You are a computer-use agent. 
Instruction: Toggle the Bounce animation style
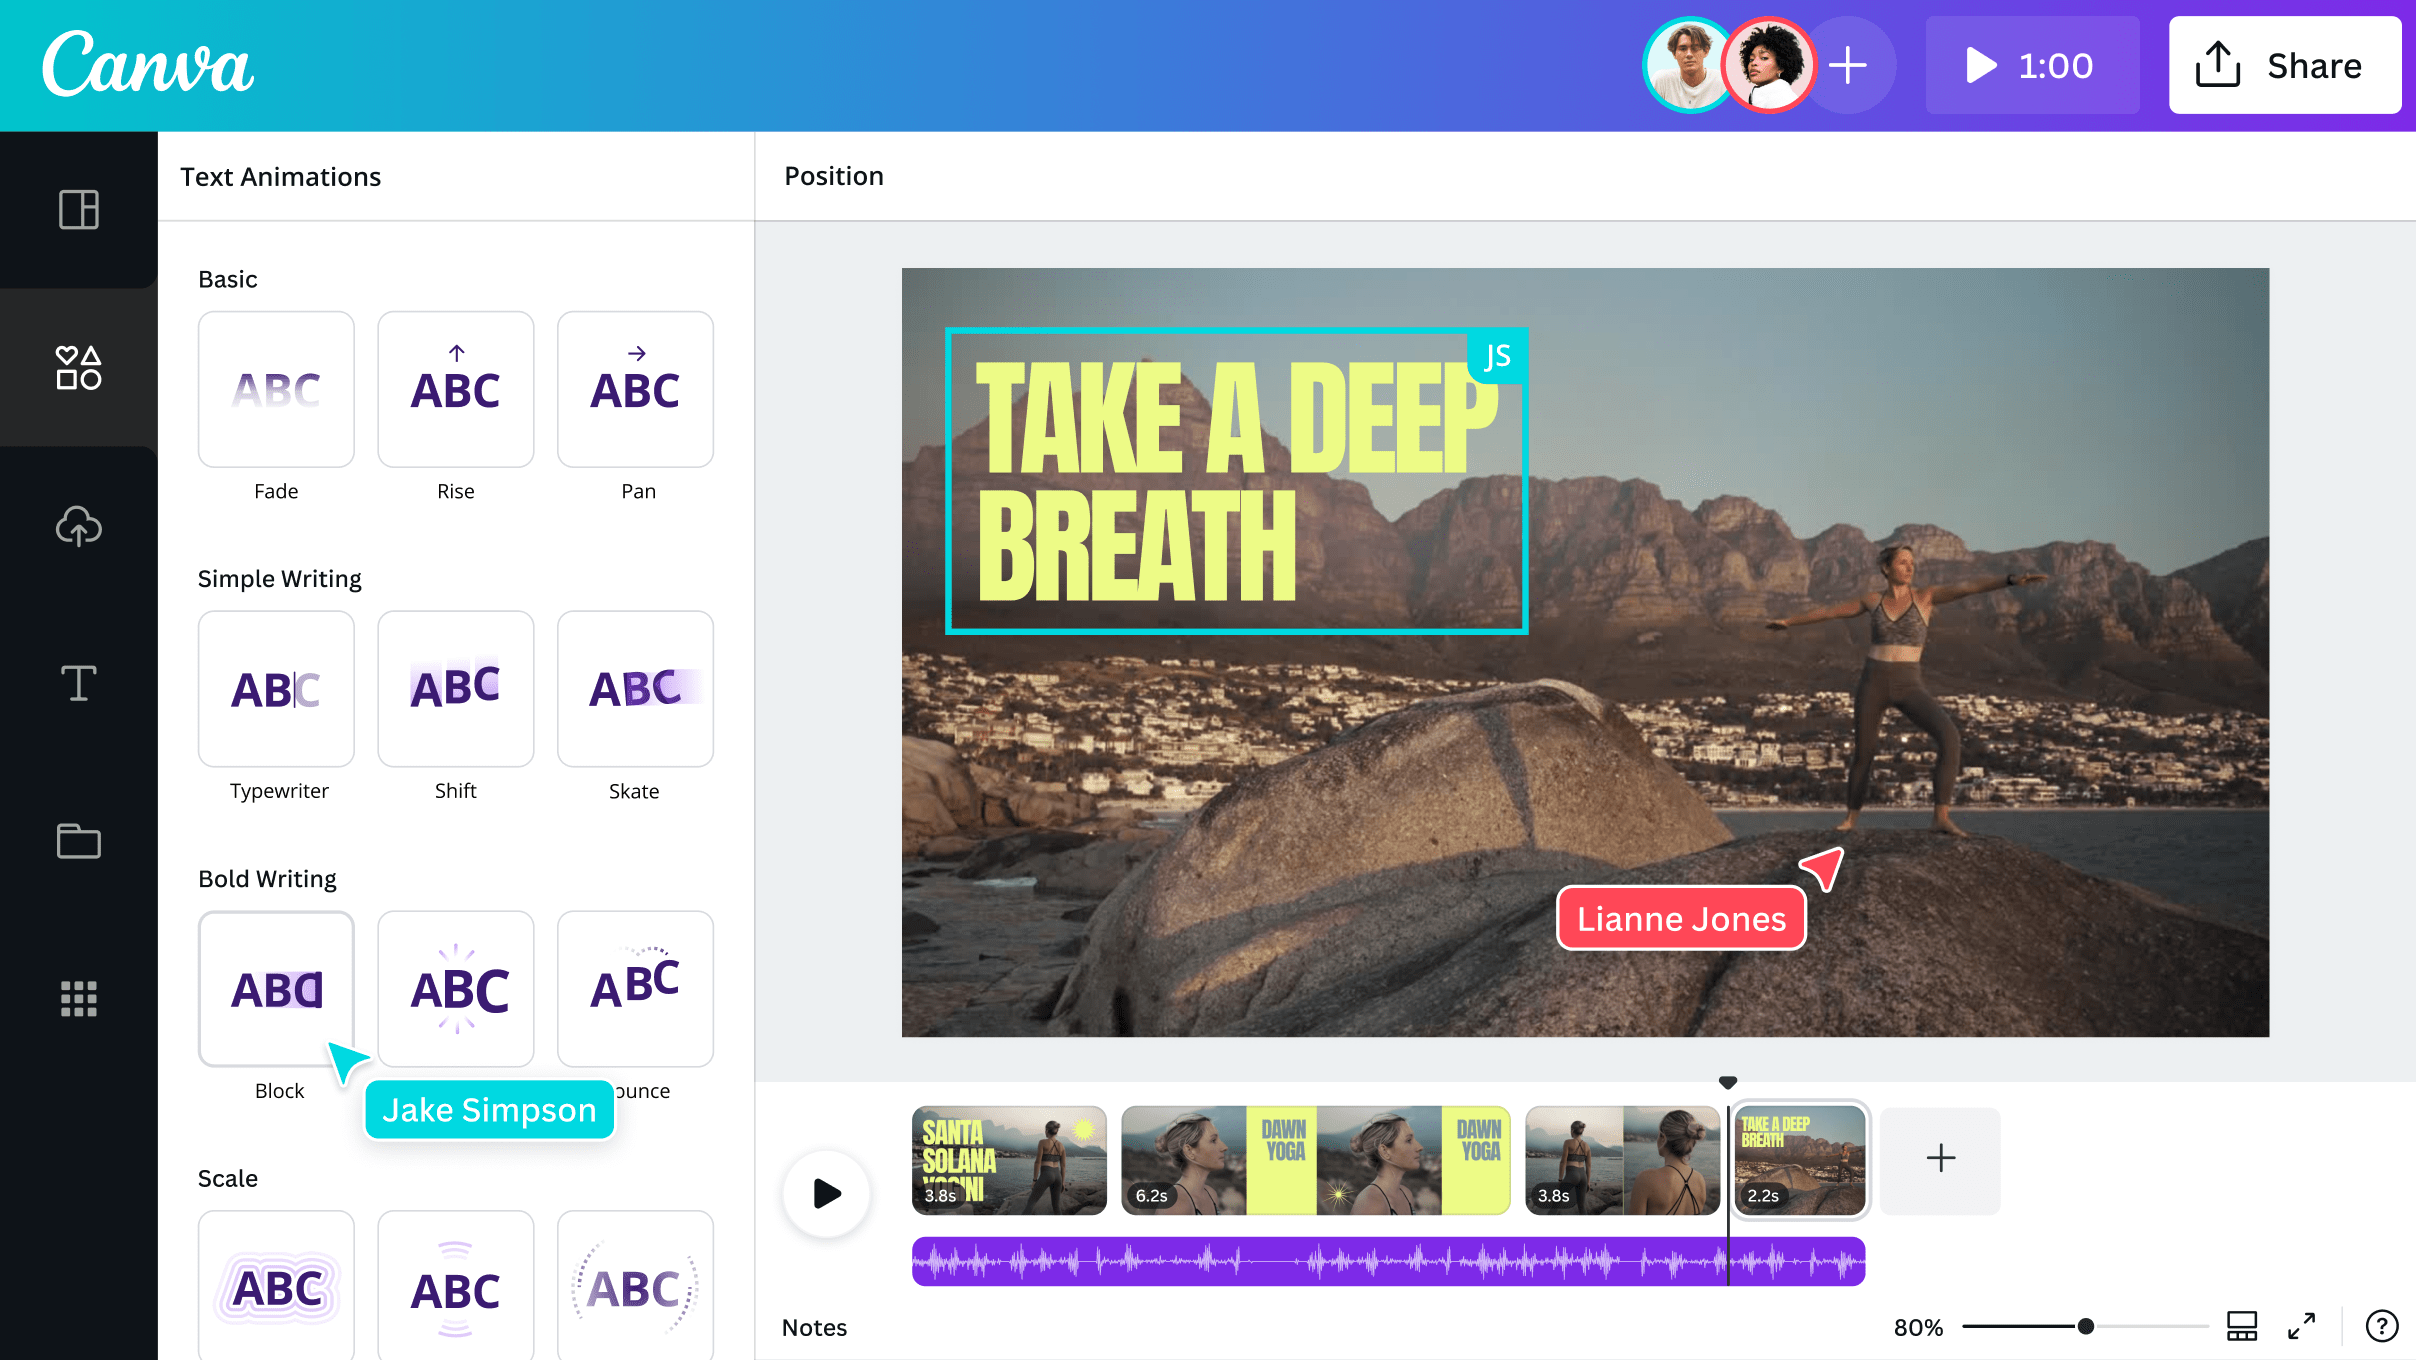pyautogui.click(x=634, y=988)
